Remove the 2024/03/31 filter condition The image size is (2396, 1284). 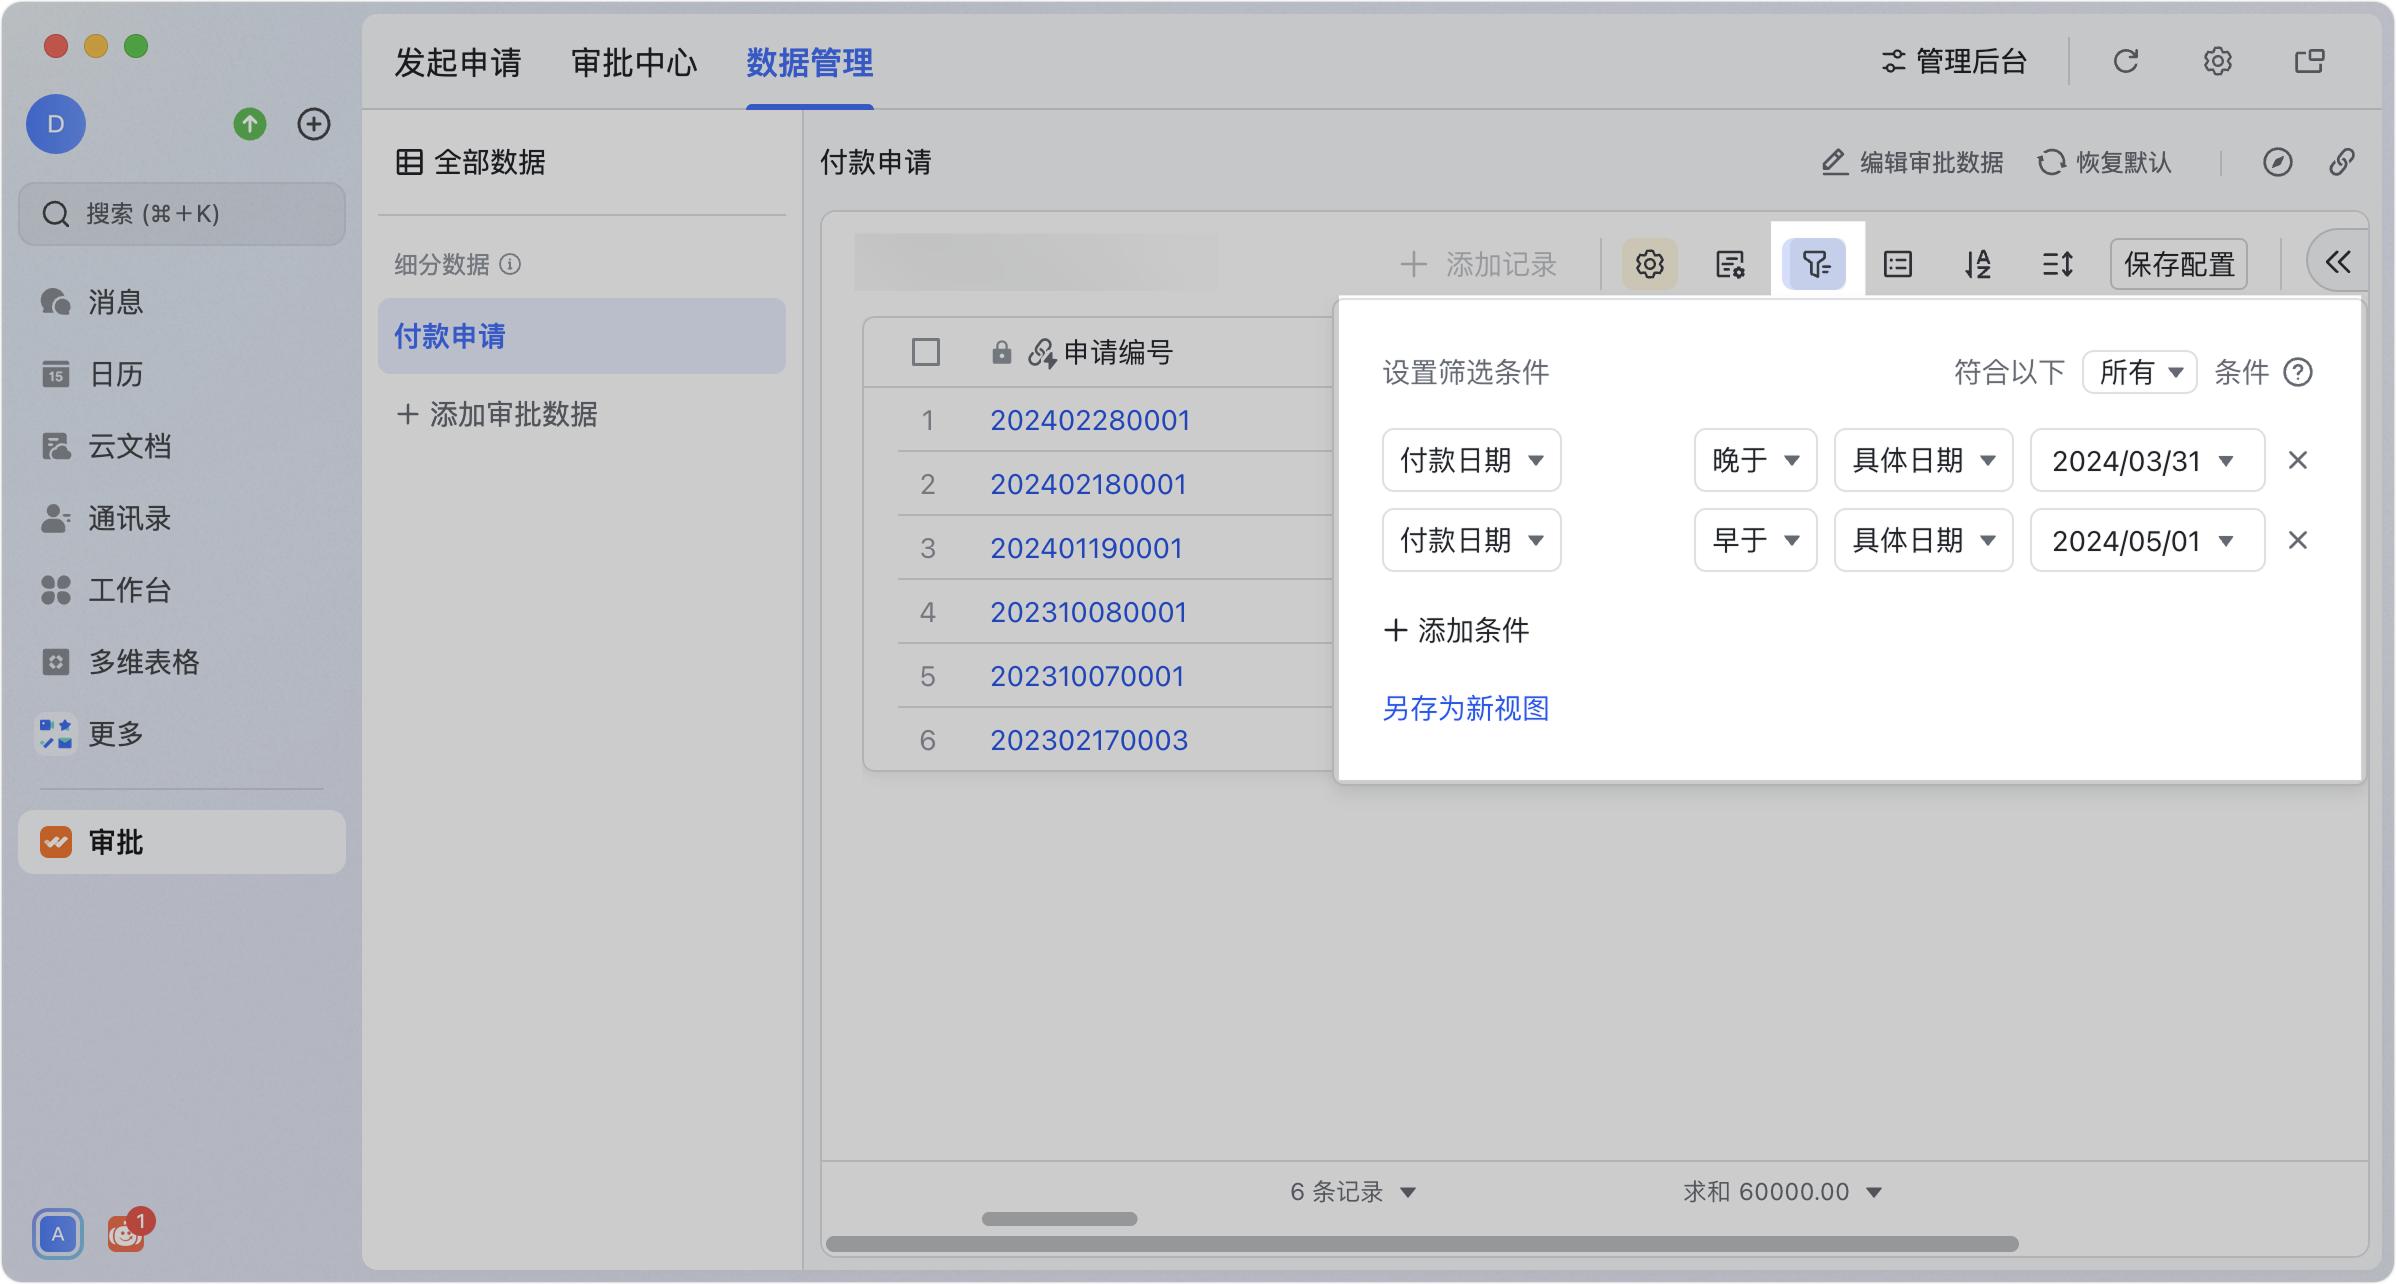coord(2298,460)
